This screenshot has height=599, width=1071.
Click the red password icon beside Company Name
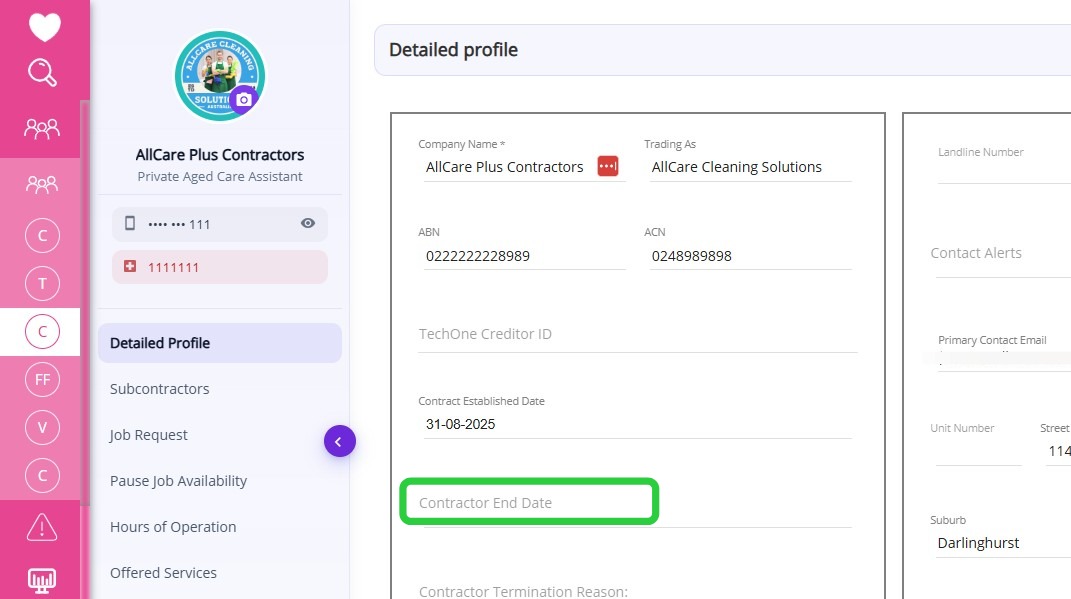pyautogui.click(x=608, y=166)
